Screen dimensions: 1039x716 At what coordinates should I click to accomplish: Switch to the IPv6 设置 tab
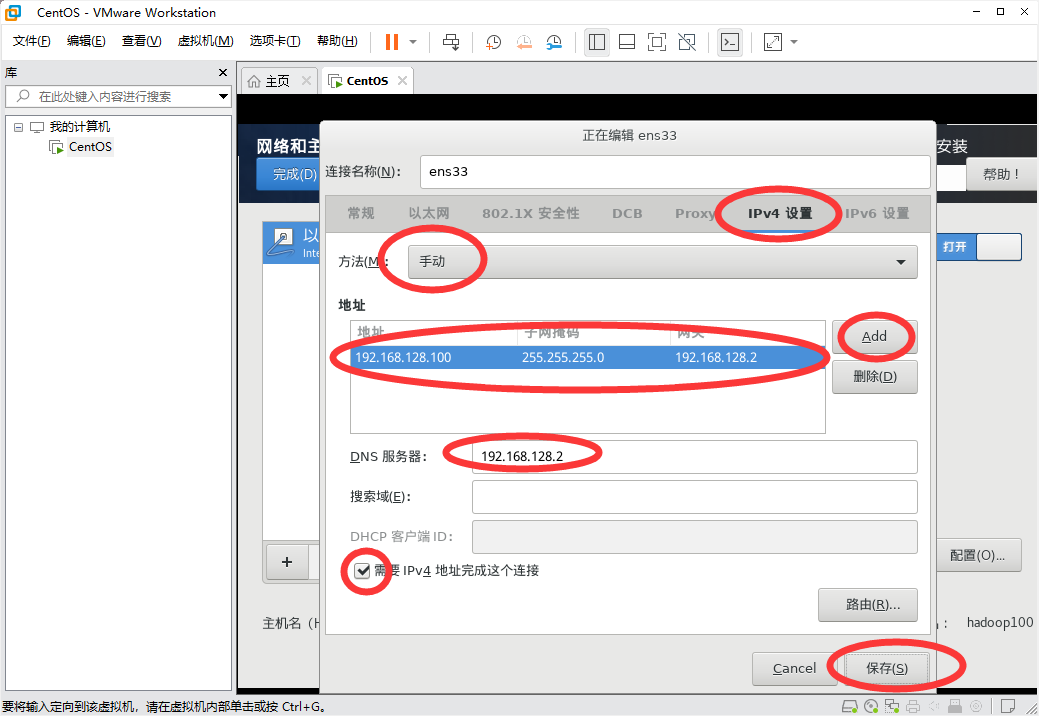pyautogui.click(x=877, y=213)
